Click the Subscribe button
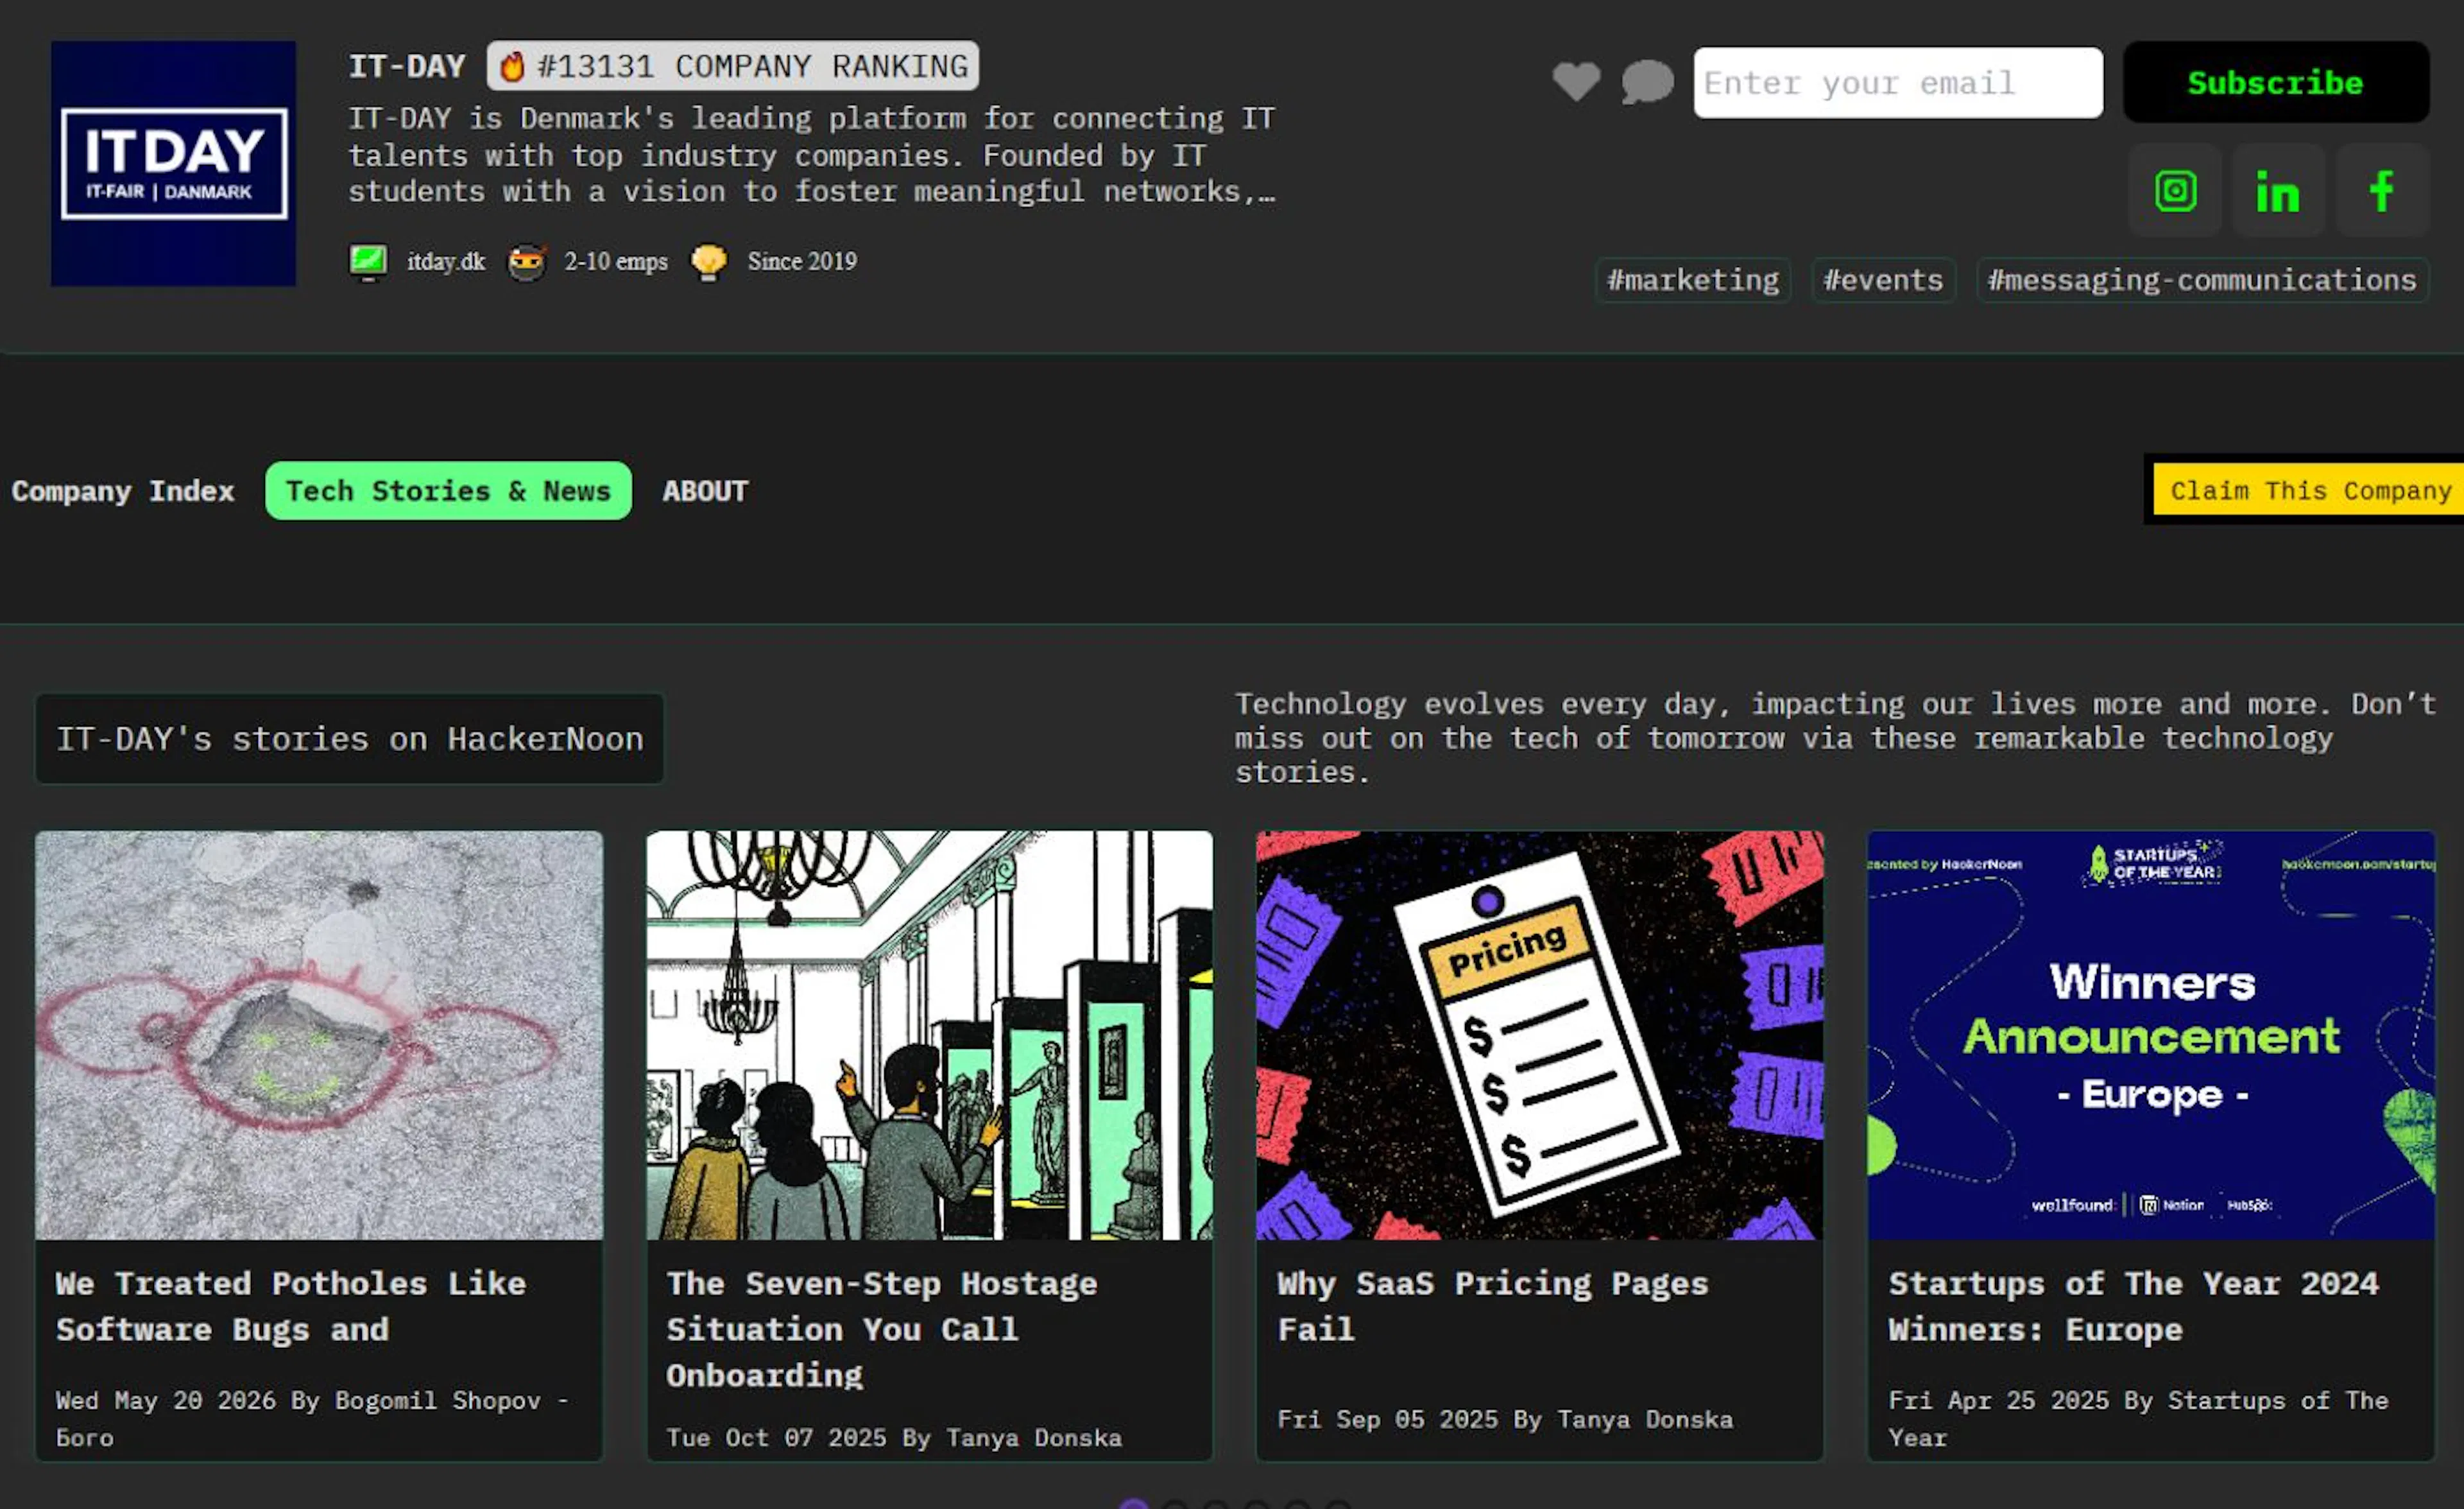The height and width of the screenshot is (1509, 2464). pos(2276,82)
